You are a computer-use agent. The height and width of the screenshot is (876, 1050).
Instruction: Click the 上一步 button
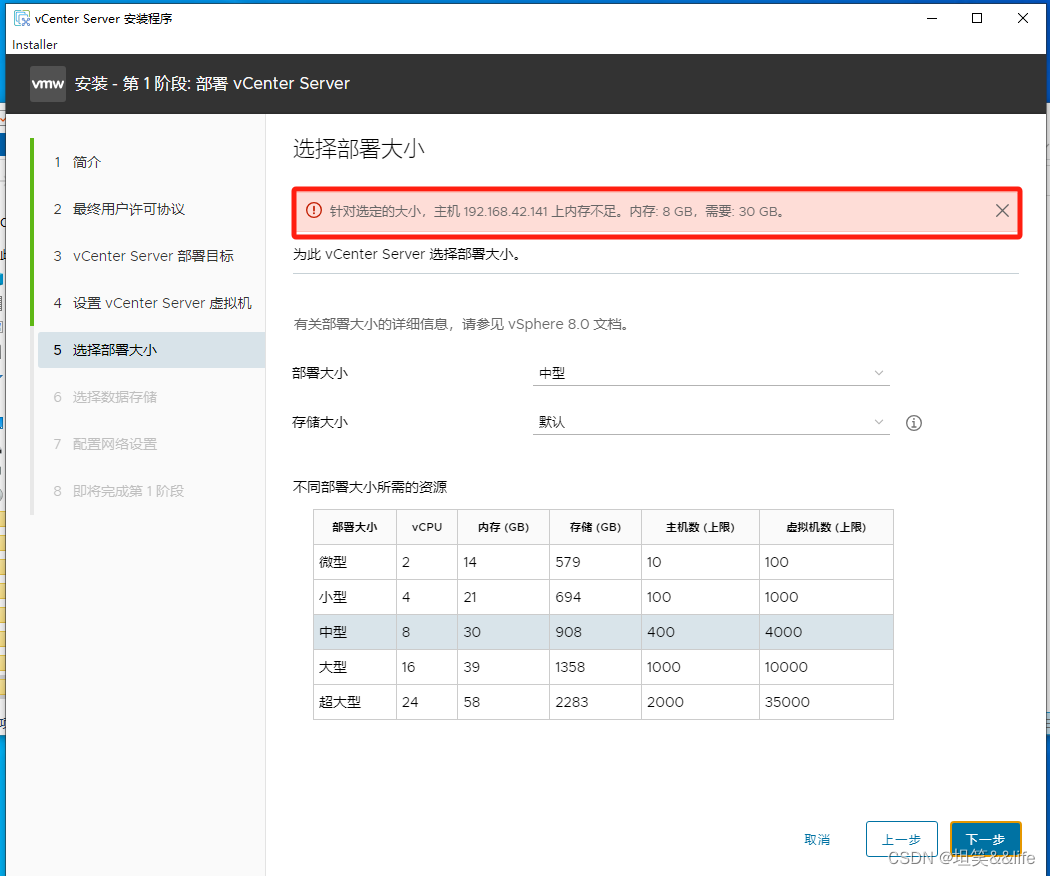[901, 838]
